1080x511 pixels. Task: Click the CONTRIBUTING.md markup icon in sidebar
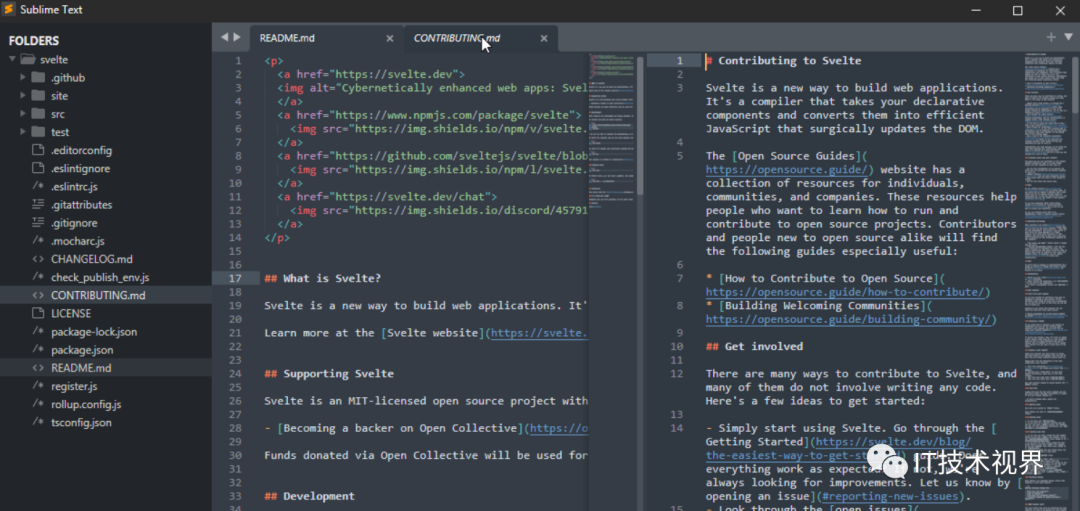coord(38,295)
